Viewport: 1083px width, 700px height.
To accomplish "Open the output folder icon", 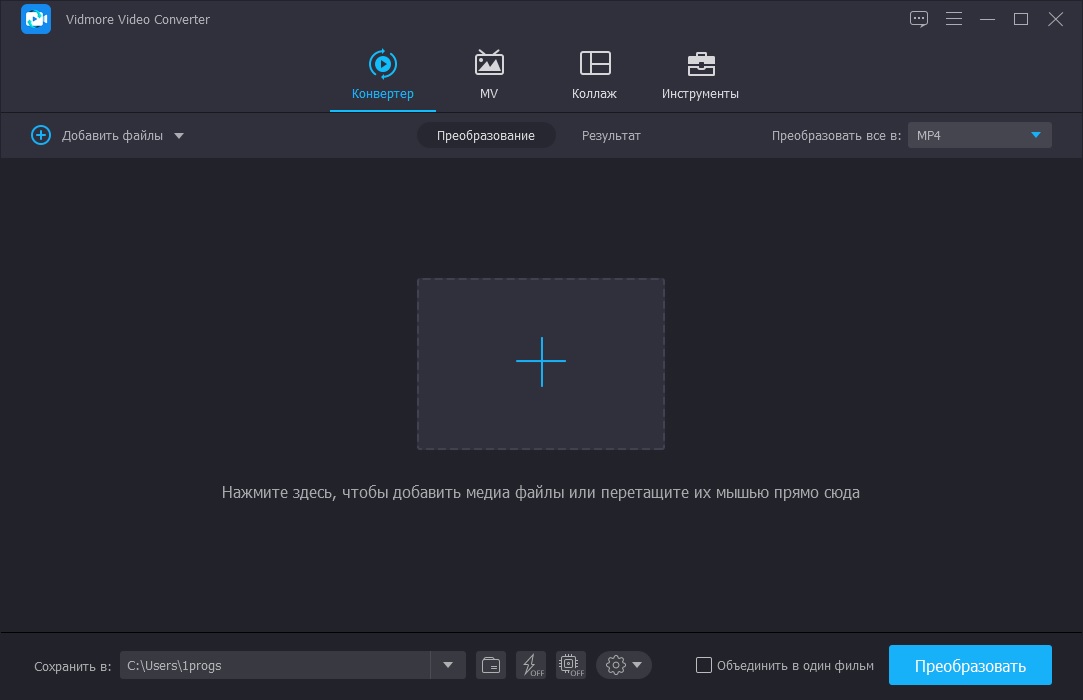I will click(490, 664).
